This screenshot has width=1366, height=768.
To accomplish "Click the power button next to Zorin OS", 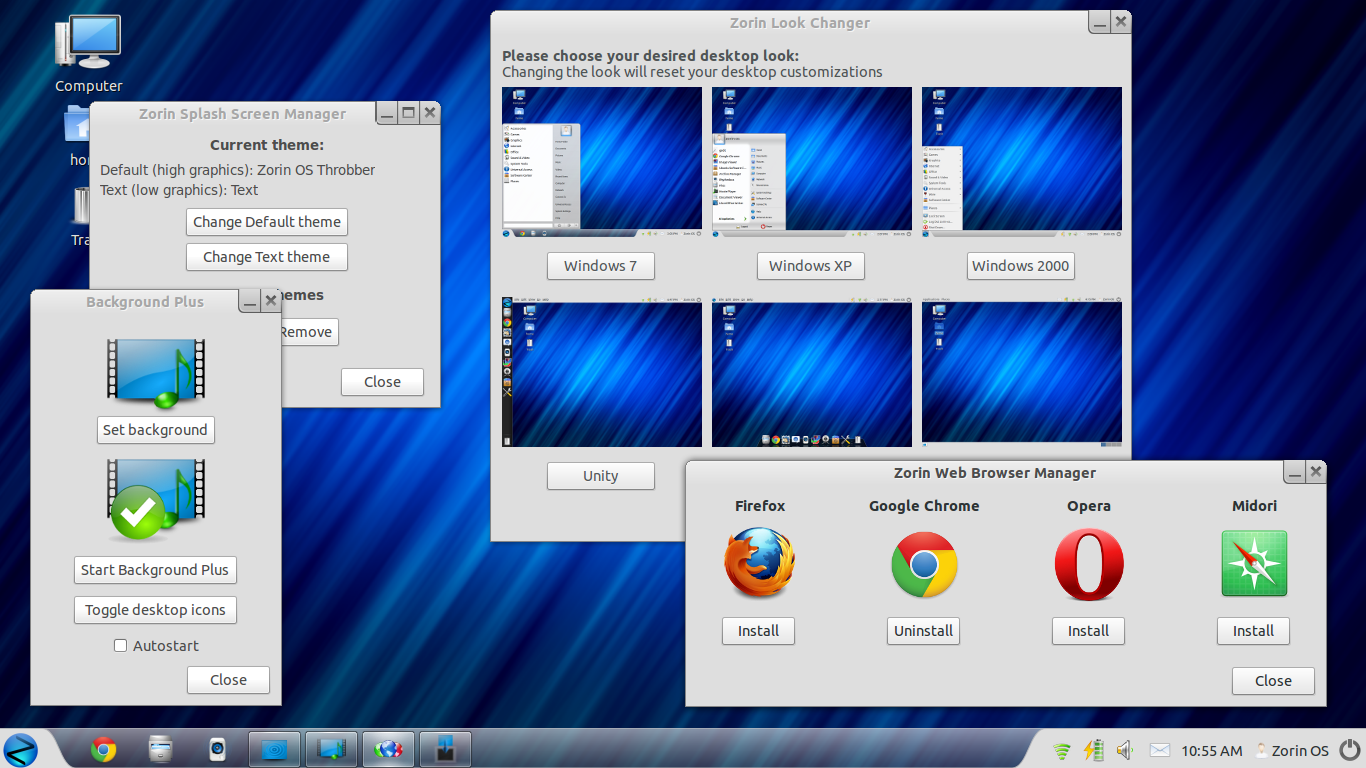I will 1349,750.
